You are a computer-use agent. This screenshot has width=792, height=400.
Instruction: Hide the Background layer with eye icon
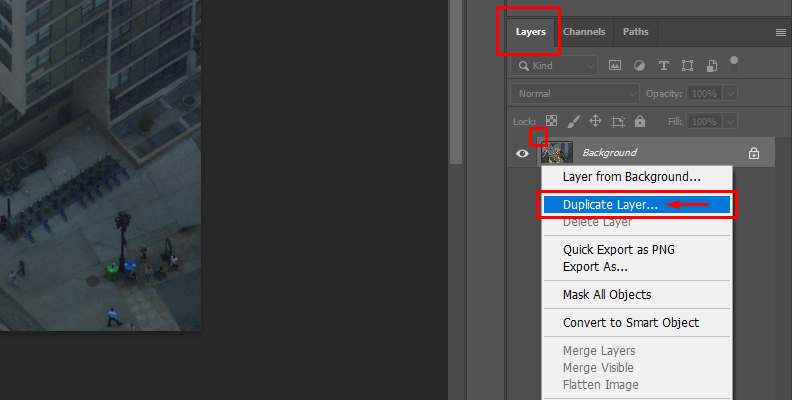pyautogui.click(x=522, y=153)
